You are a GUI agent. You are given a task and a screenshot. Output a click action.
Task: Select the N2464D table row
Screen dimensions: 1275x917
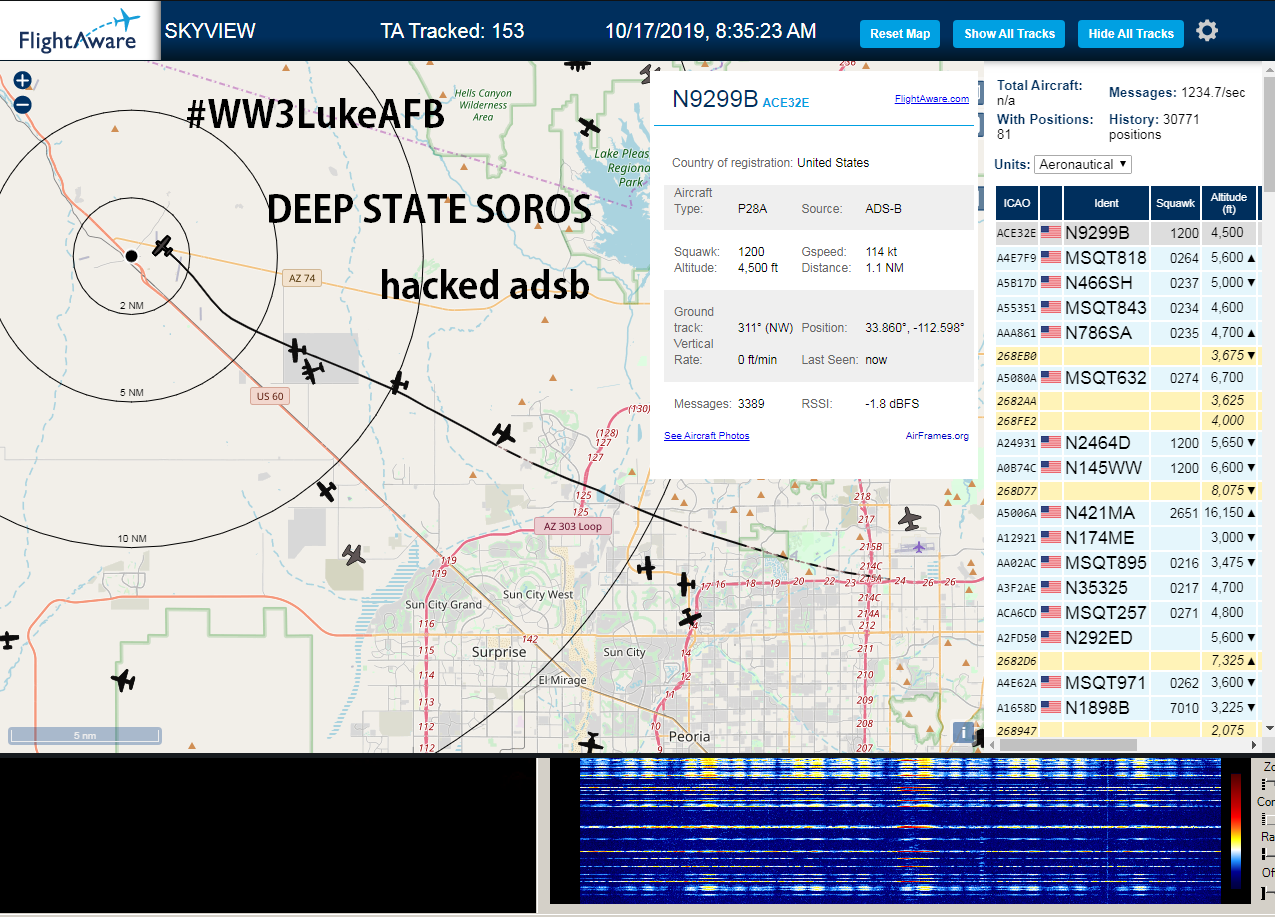(1127, 442)
